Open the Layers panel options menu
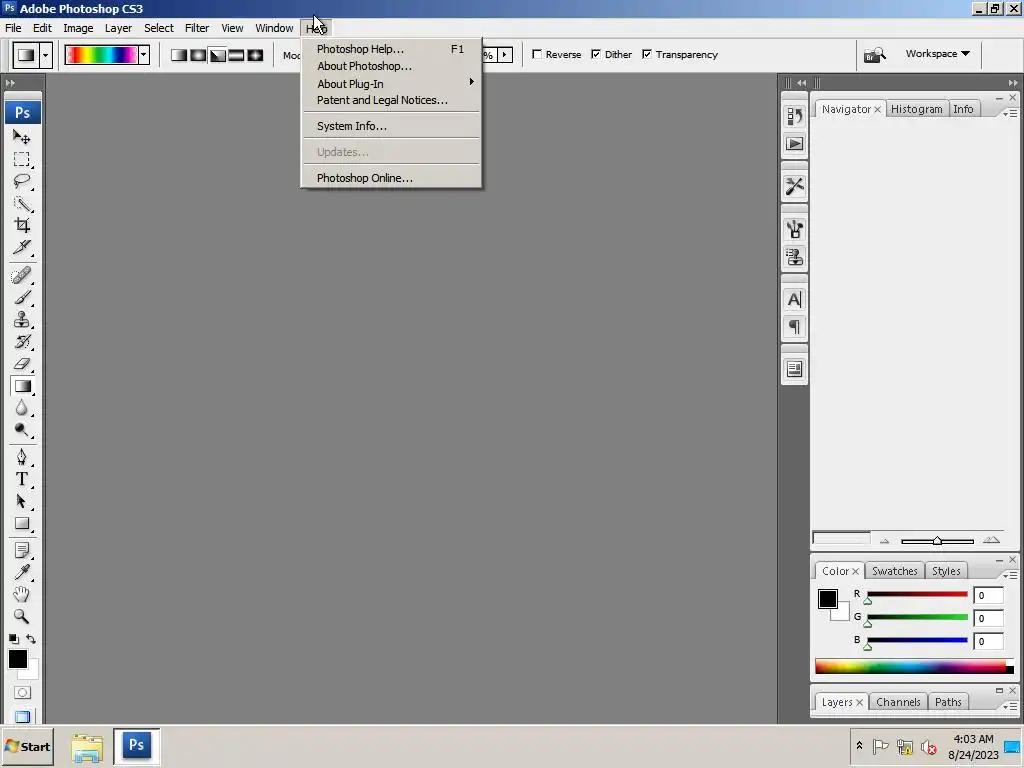 pos(1010,706)
